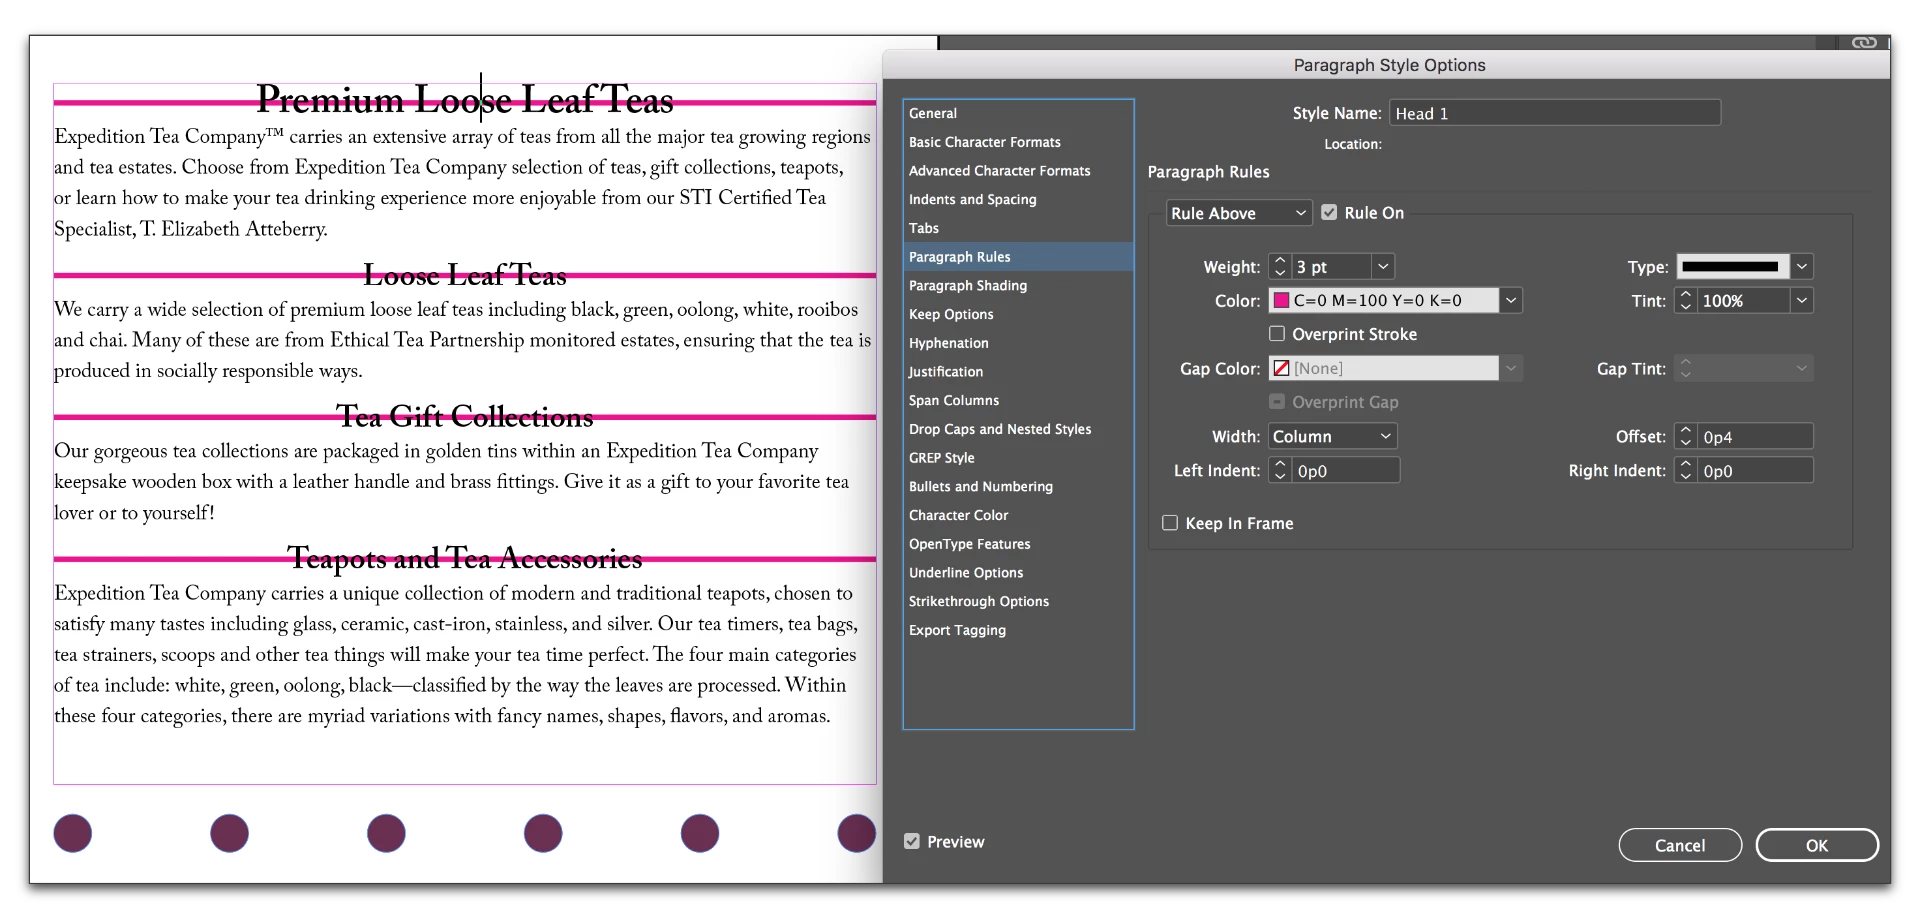
Task: Click the Weight stepper arrows
Action: [x=1280, y=266]
